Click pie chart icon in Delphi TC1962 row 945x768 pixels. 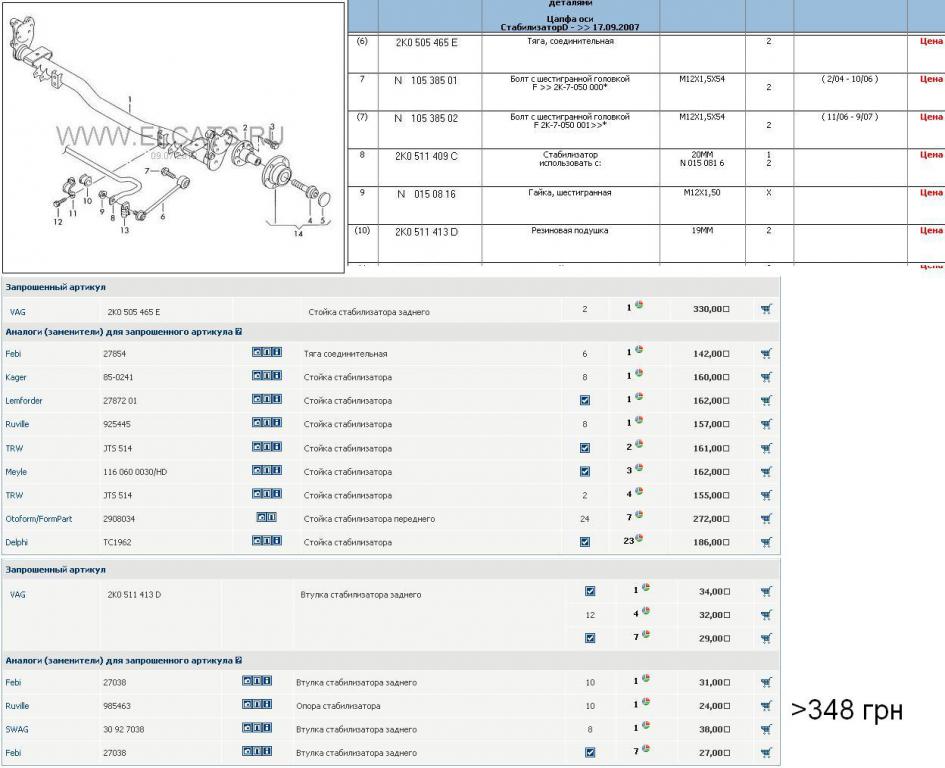pyautogui.click(x=639, y=538)
